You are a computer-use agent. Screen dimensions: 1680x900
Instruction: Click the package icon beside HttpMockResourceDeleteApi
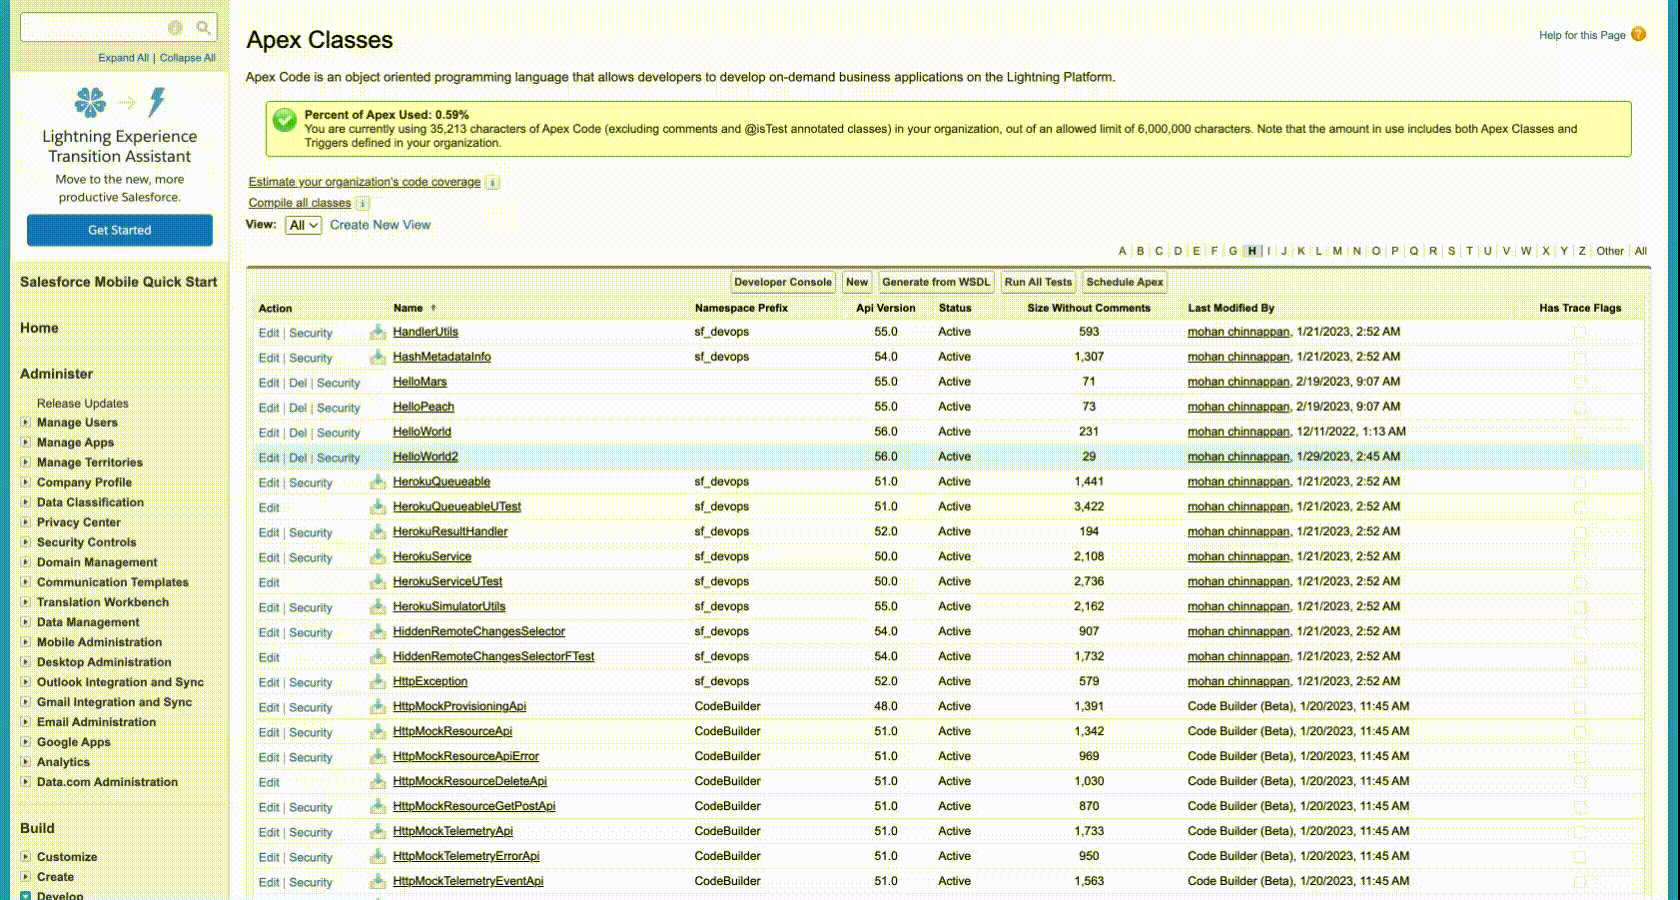[378, 781]
